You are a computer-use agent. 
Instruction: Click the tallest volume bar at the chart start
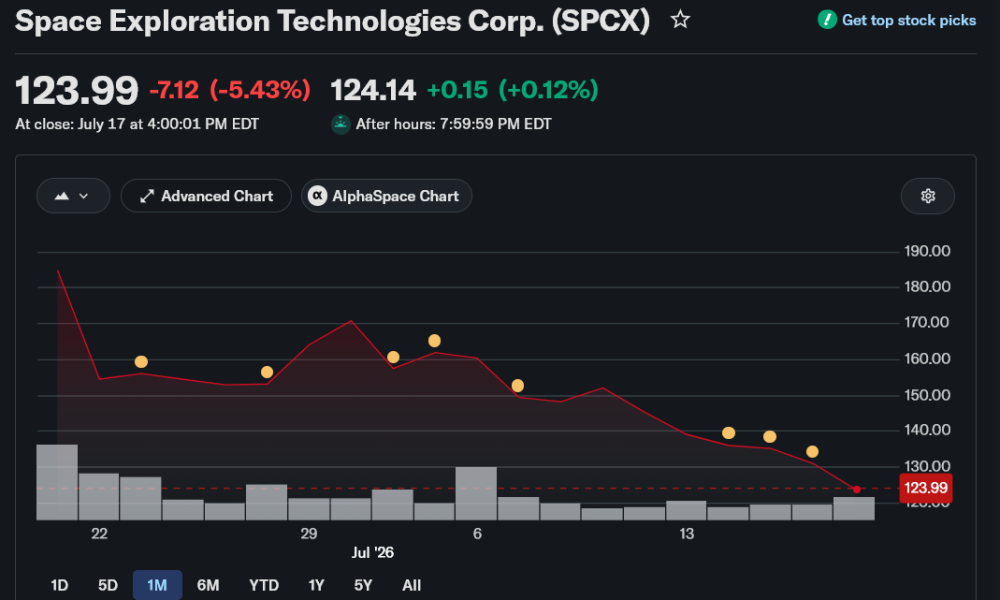(x=57, y=482)
